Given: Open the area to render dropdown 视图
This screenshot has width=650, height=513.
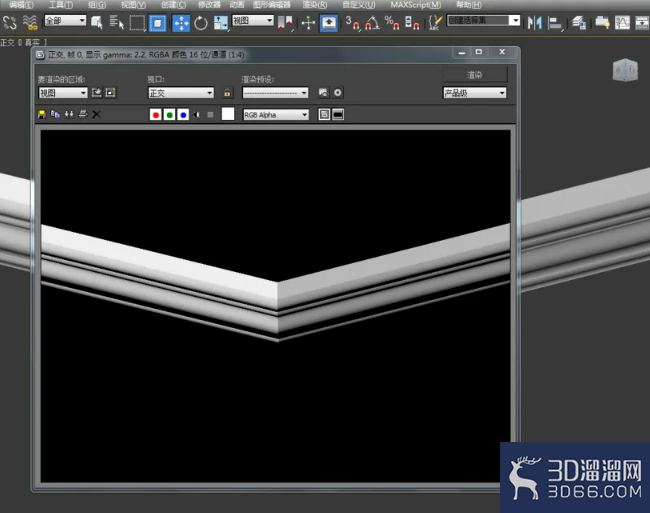Looking at the screenshot, I should tap(63, 93).
